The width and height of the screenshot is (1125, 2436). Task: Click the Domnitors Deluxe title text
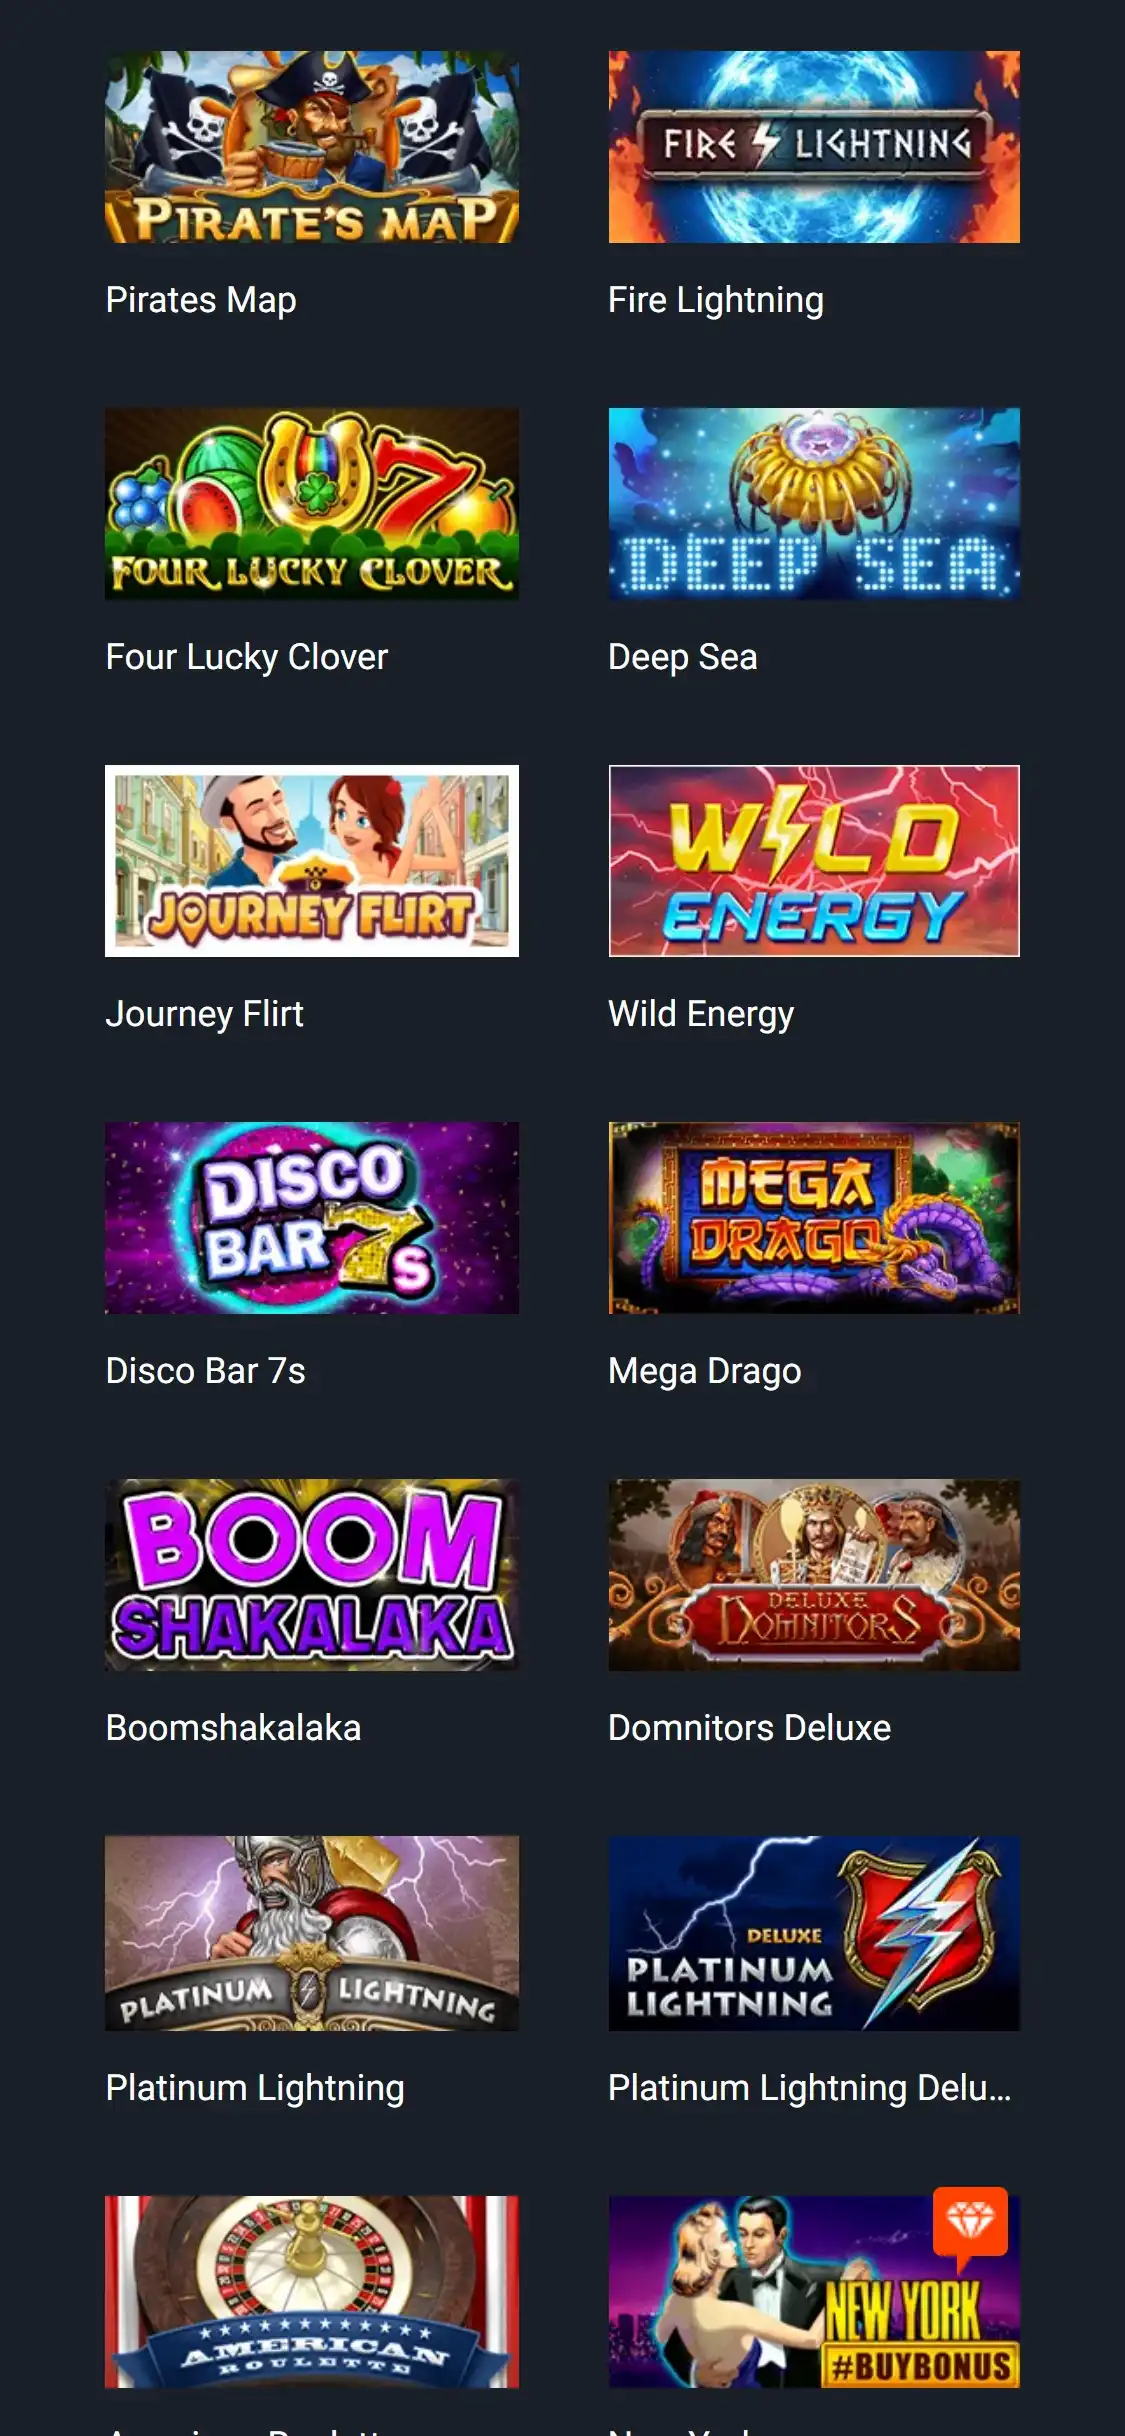[749, 1728]
